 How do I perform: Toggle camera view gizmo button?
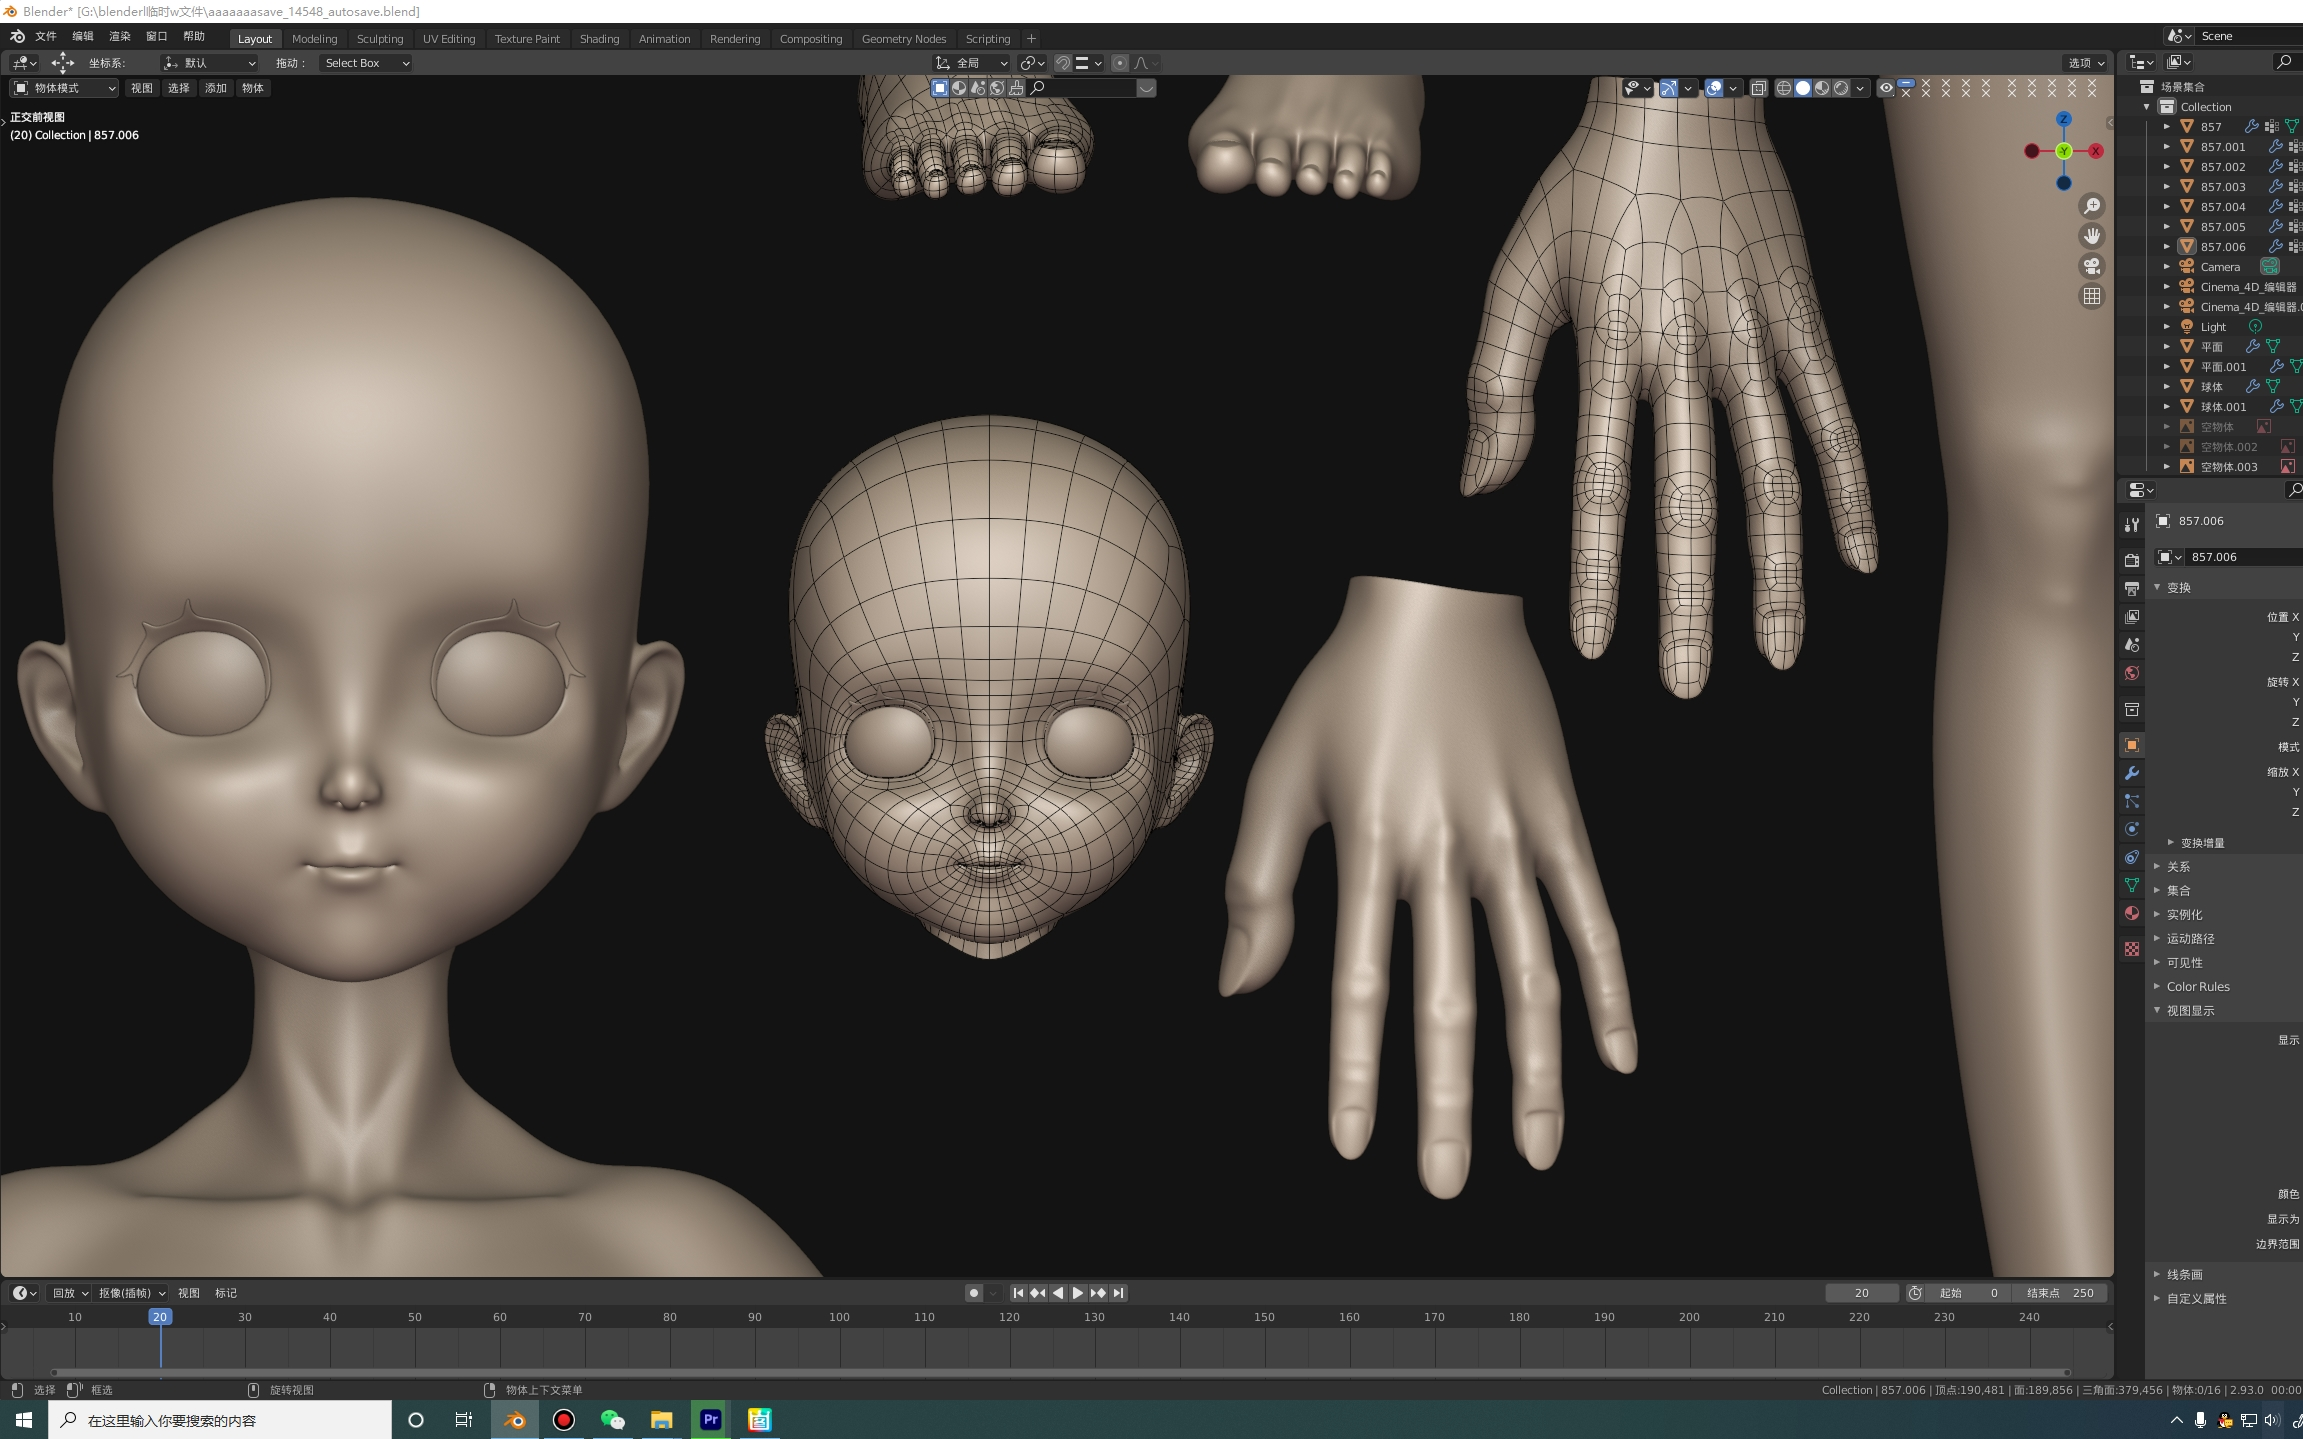point(2091,266)
